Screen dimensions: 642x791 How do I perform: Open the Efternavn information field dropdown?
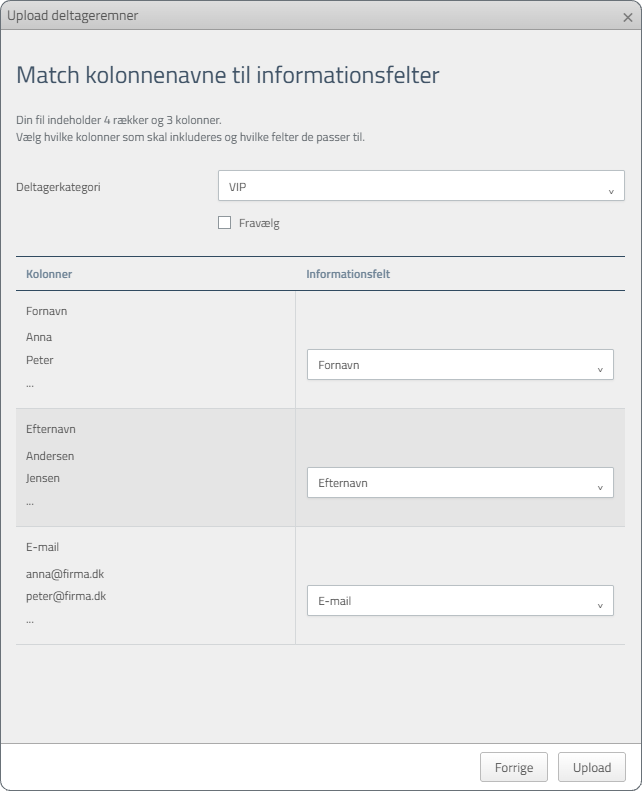click(460, 482)
